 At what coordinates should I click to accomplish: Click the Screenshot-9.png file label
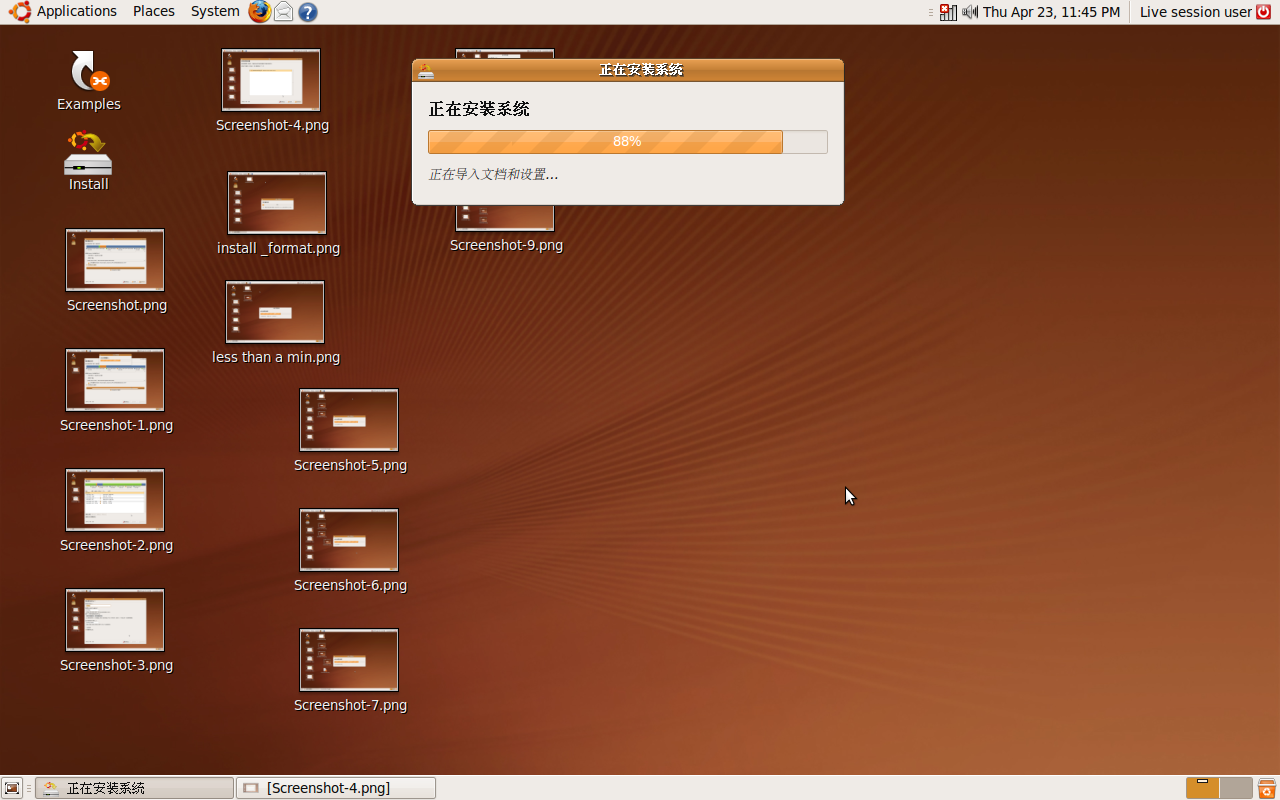coord(506,245)
